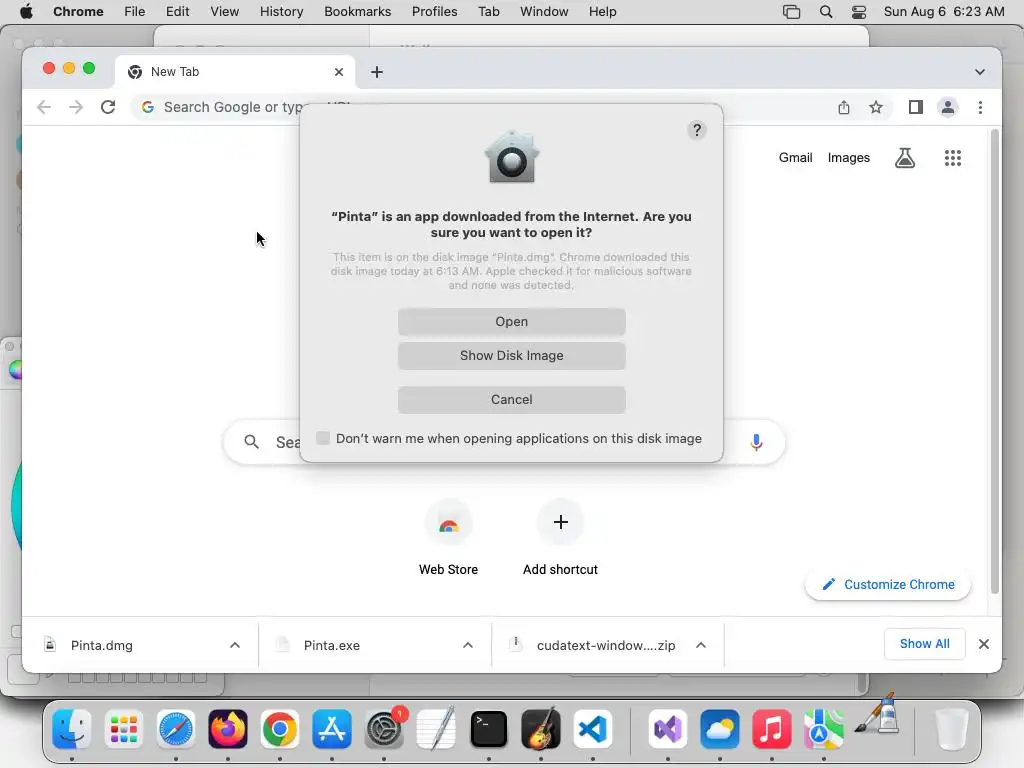Open Visual Studio Code from Dock
The width and height of the screenshot is (1024, 768).
click(x=592, y=728)
